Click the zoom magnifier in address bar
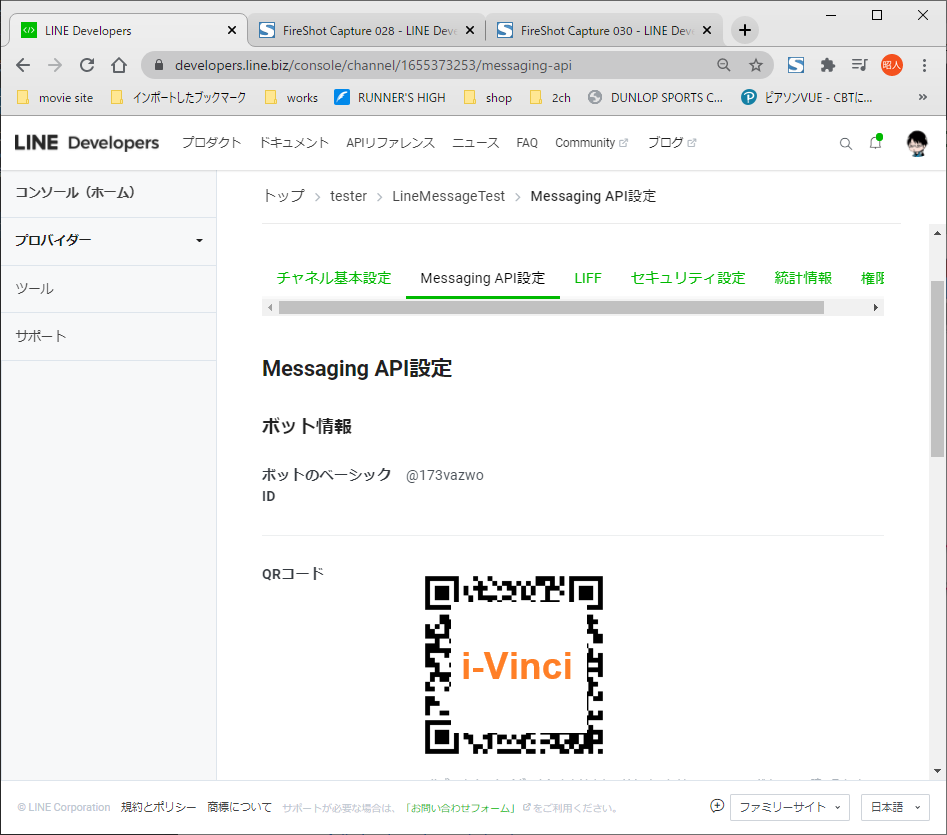The image size is (947, 835). click(x=724, y=65)
